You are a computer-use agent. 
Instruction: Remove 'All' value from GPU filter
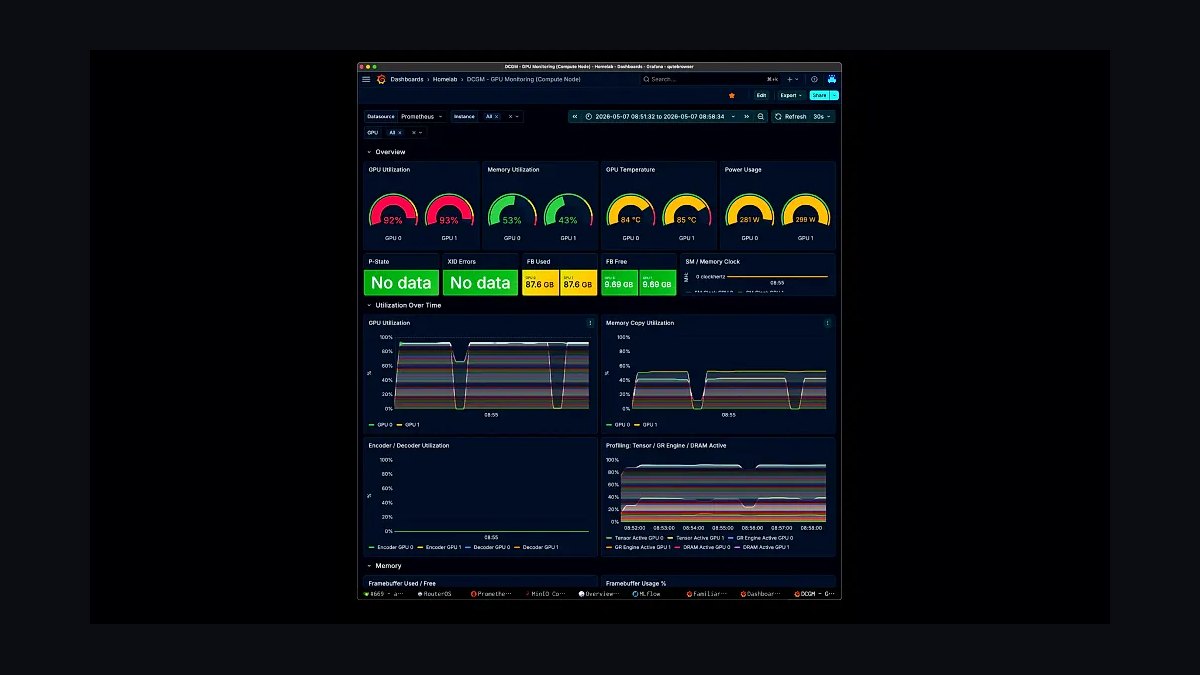[x=400, y=132]
